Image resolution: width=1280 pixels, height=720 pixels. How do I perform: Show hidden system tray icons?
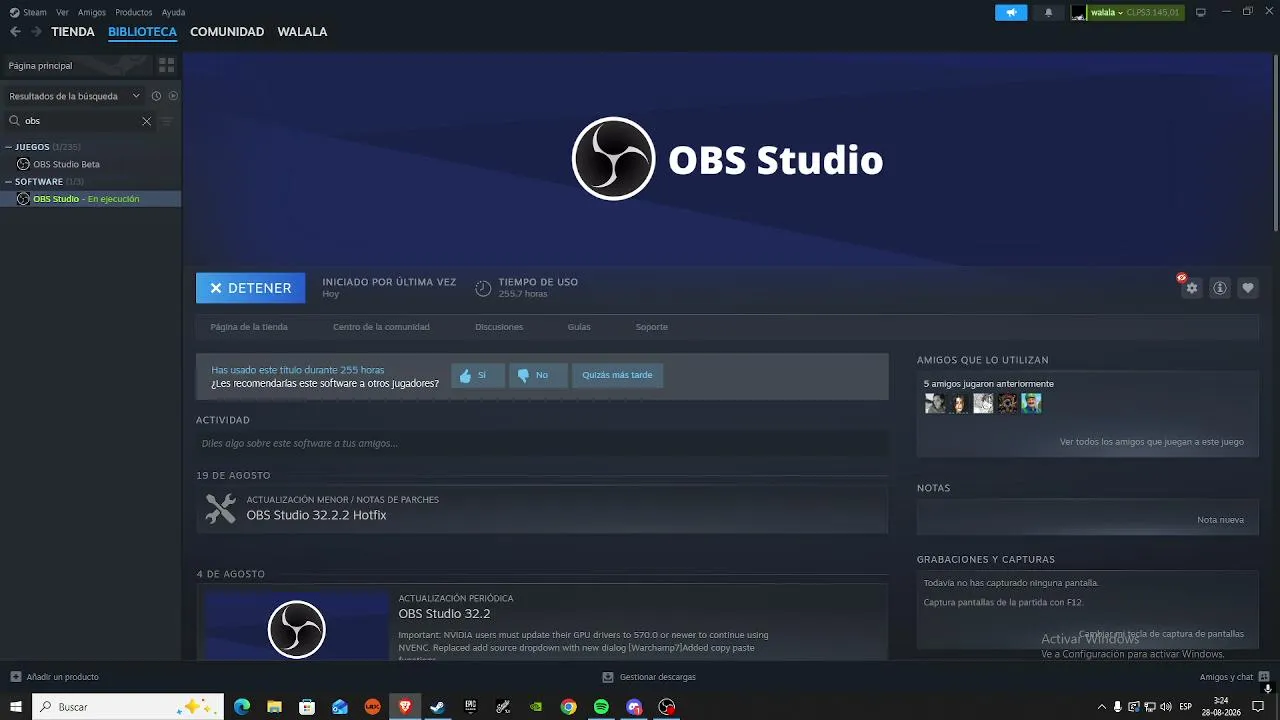pos(1102,707)
